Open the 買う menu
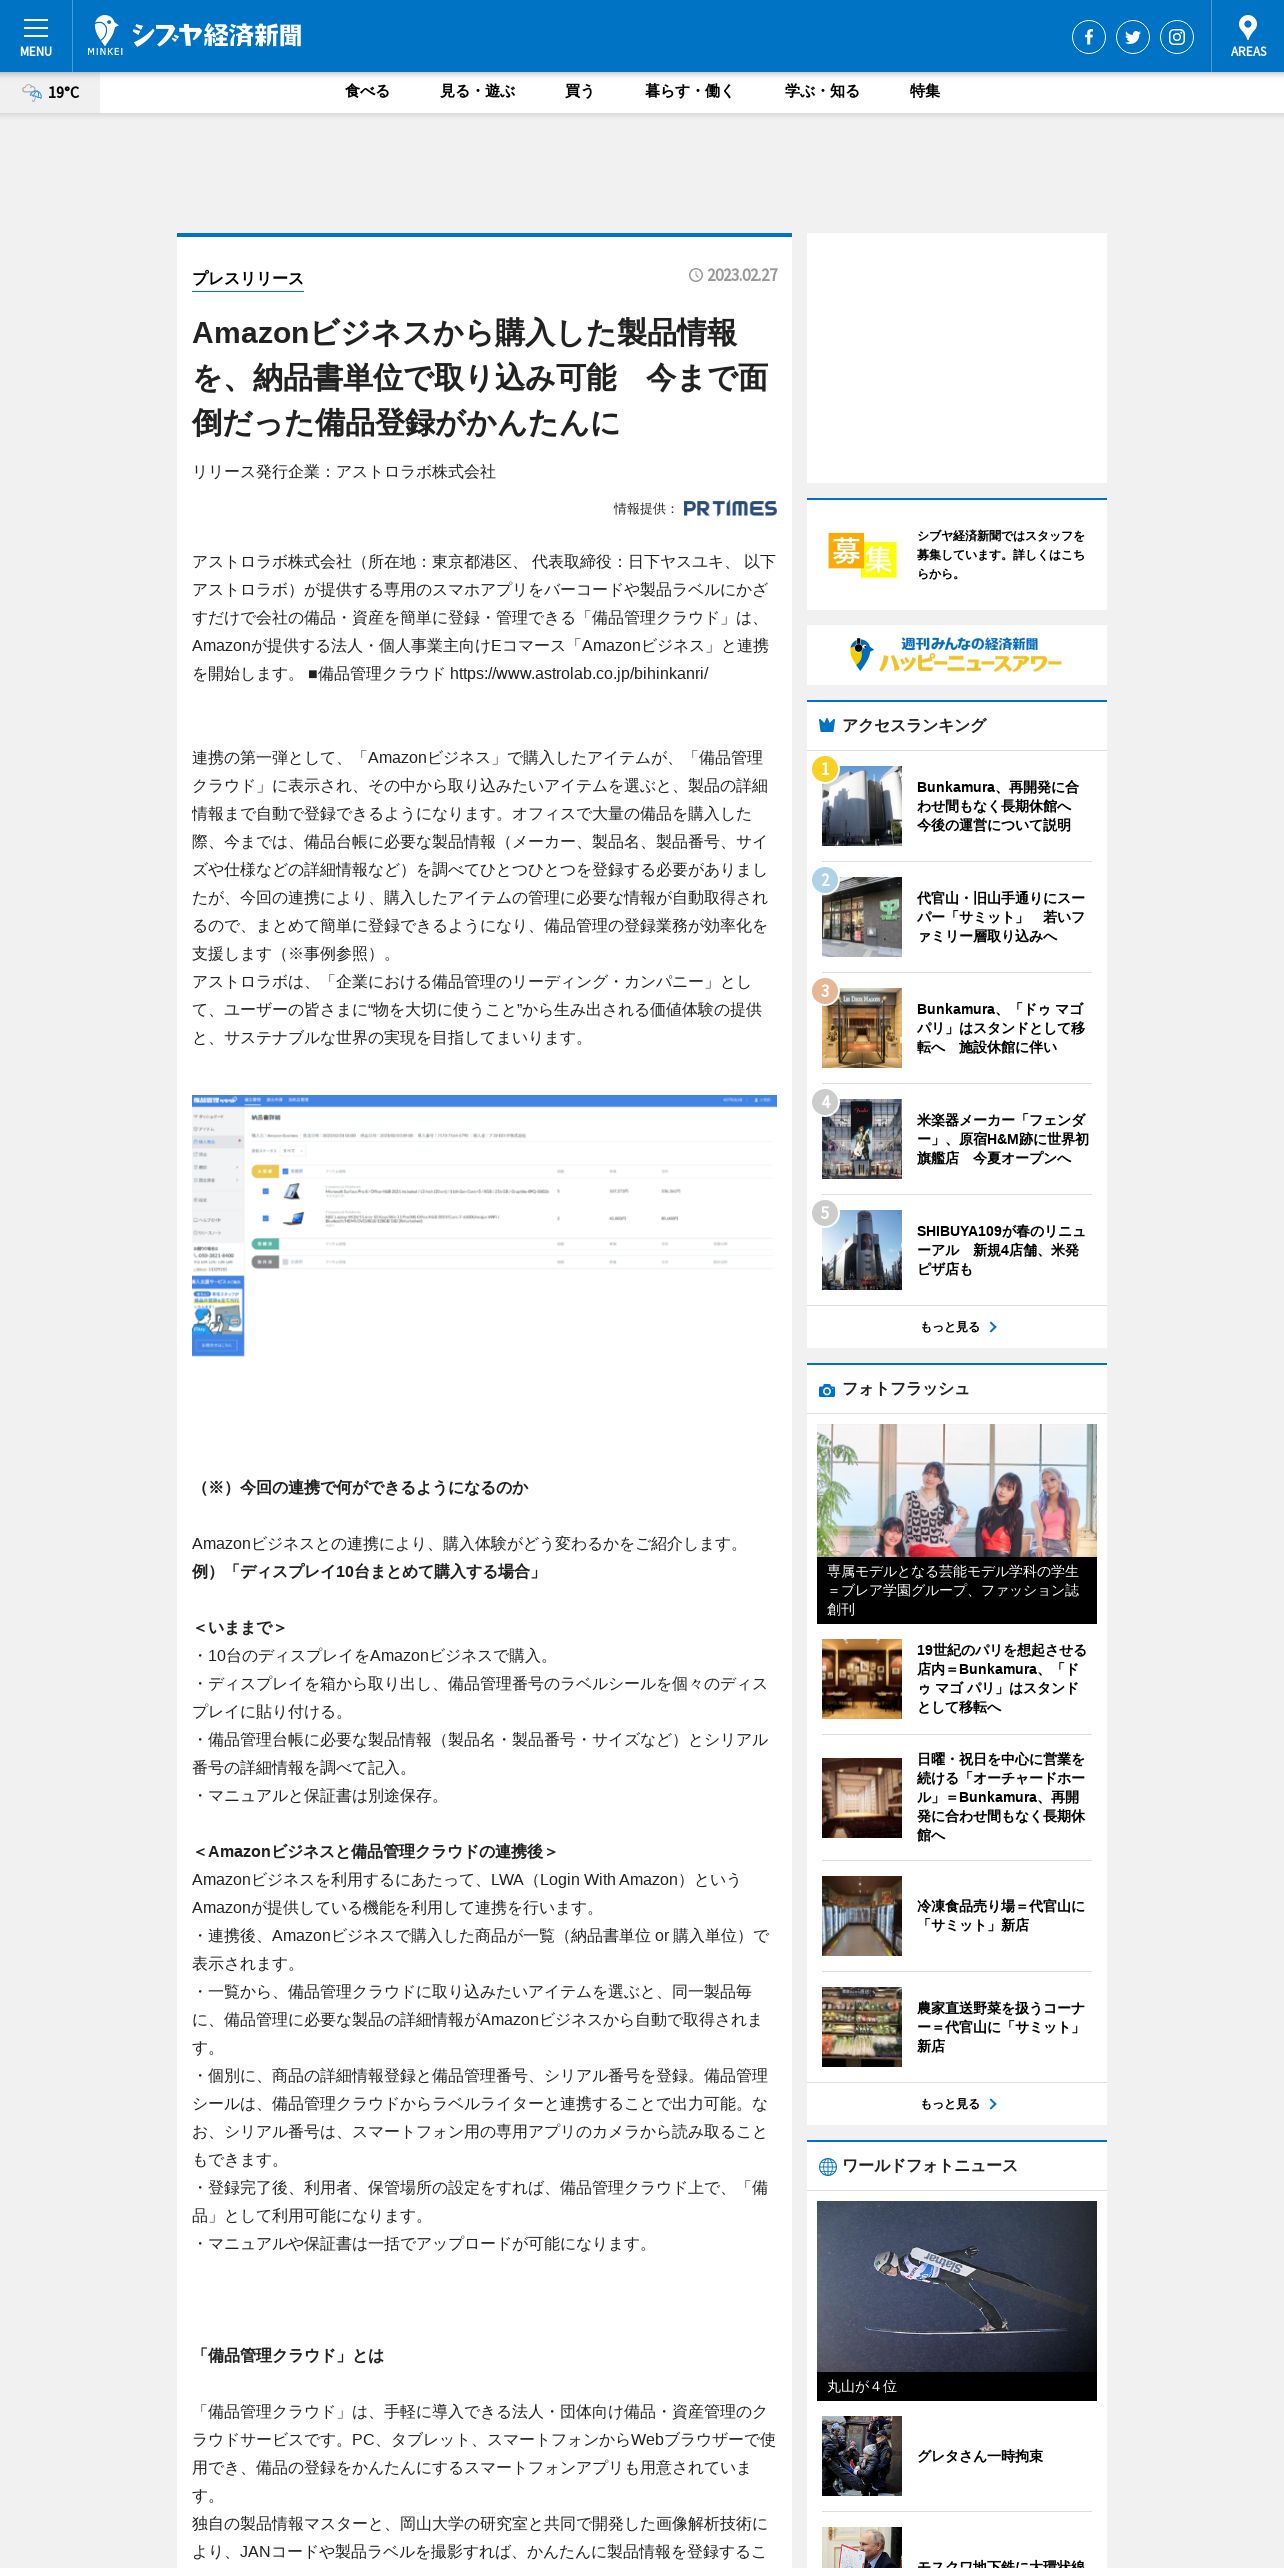Screen dimensions: 1284x2568 pyautogui.click(x=580, y=91)
